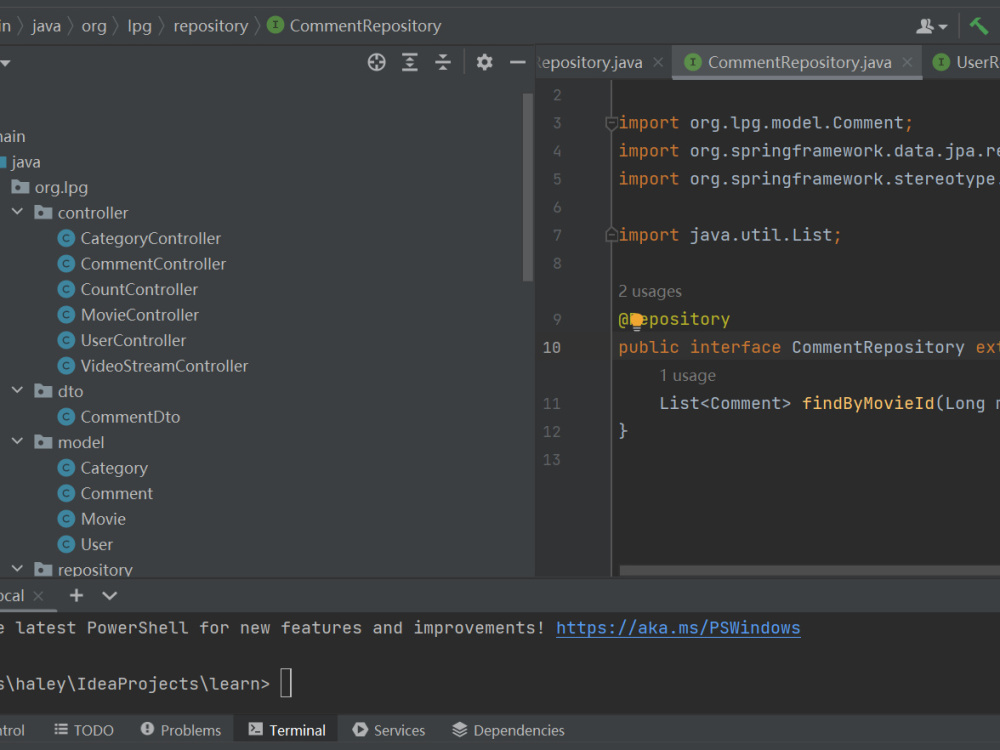Click the terminal command prompt input
1000x750 pixels.
tap(286, 683)
